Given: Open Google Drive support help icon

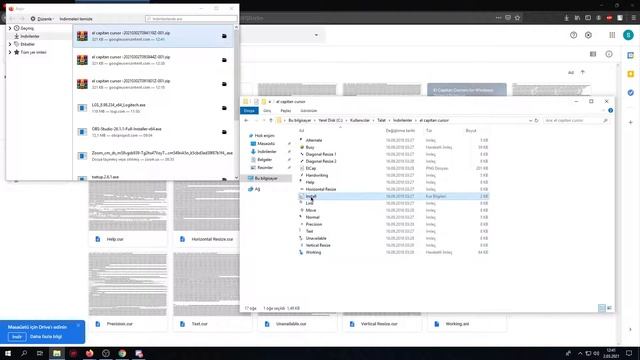Looking at the screenshot, I should coord(573,35).
